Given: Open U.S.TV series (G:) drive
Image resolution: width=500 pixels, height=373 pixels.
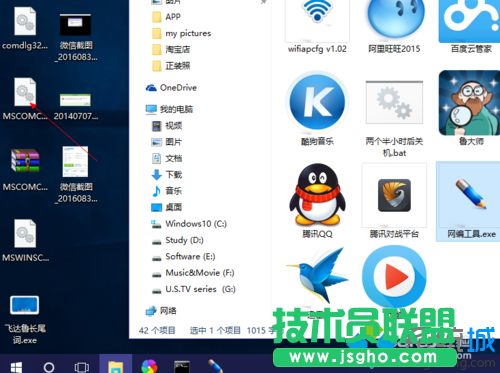Looking at the screenshot, I should [x=194, y=289].
